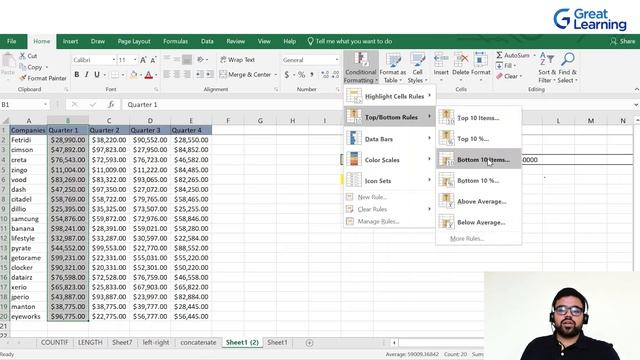Click the Cut scissors icon
The image size is (640, 360).
pos(22,56)
